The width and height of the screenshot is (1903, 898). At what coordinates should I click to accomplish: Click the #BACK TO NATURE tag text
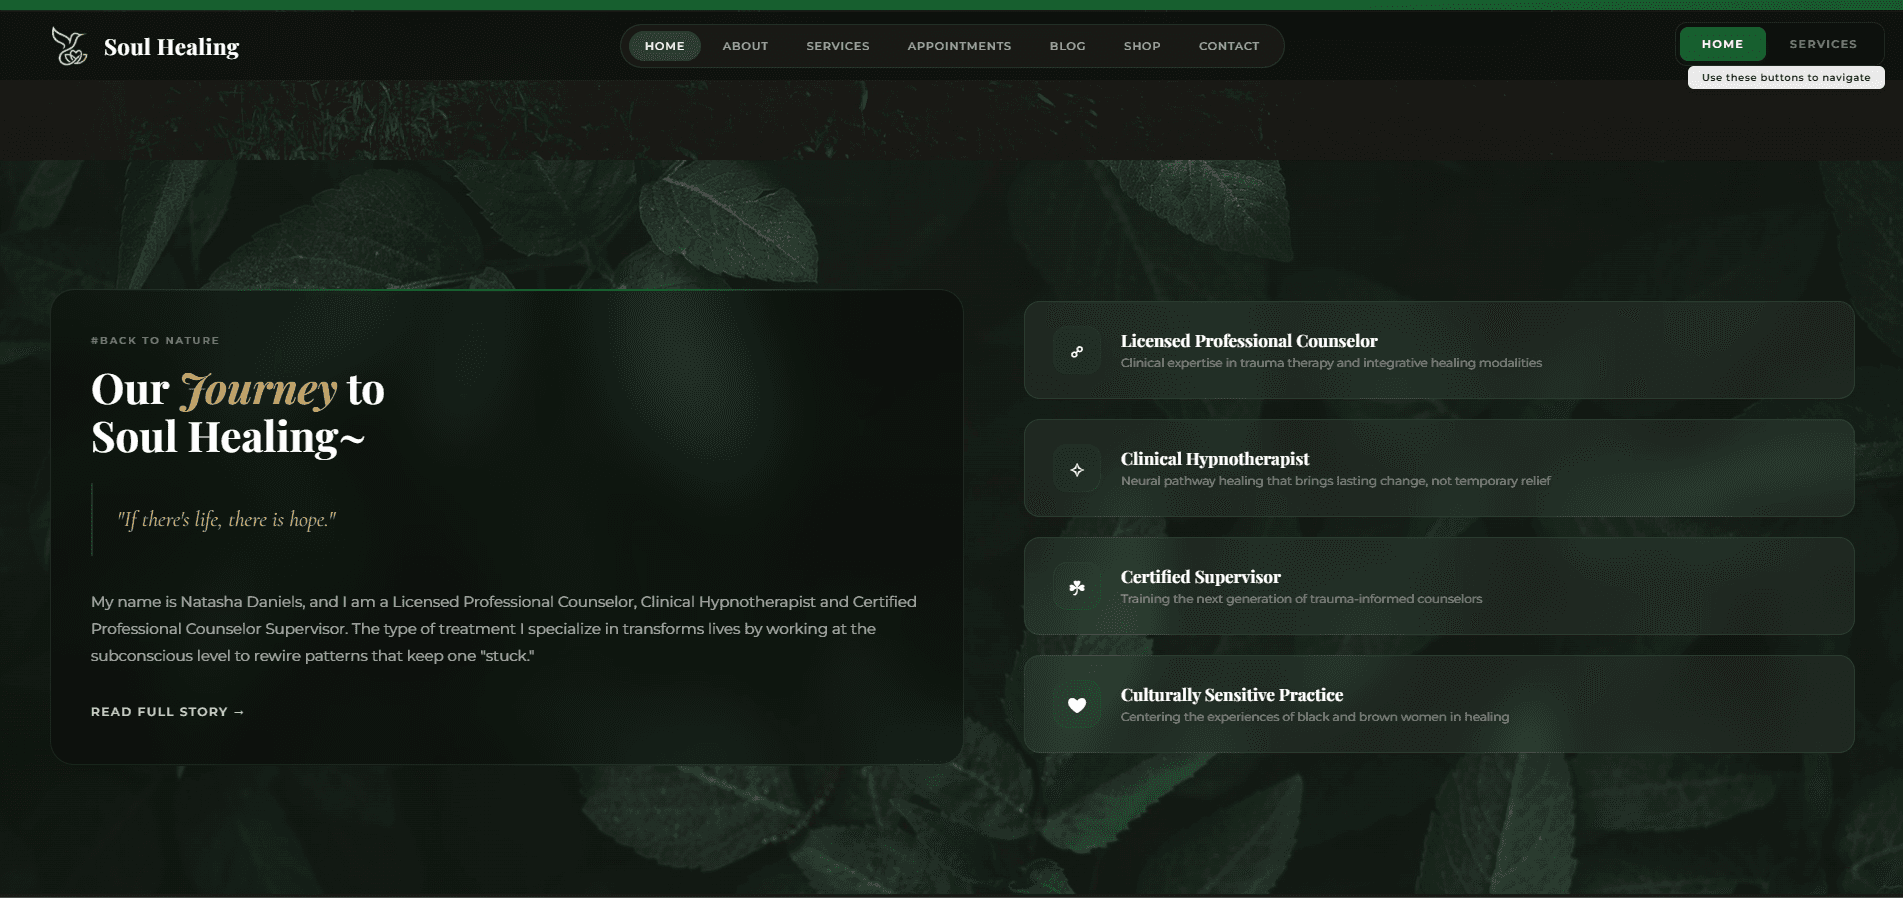click(155, 341)
